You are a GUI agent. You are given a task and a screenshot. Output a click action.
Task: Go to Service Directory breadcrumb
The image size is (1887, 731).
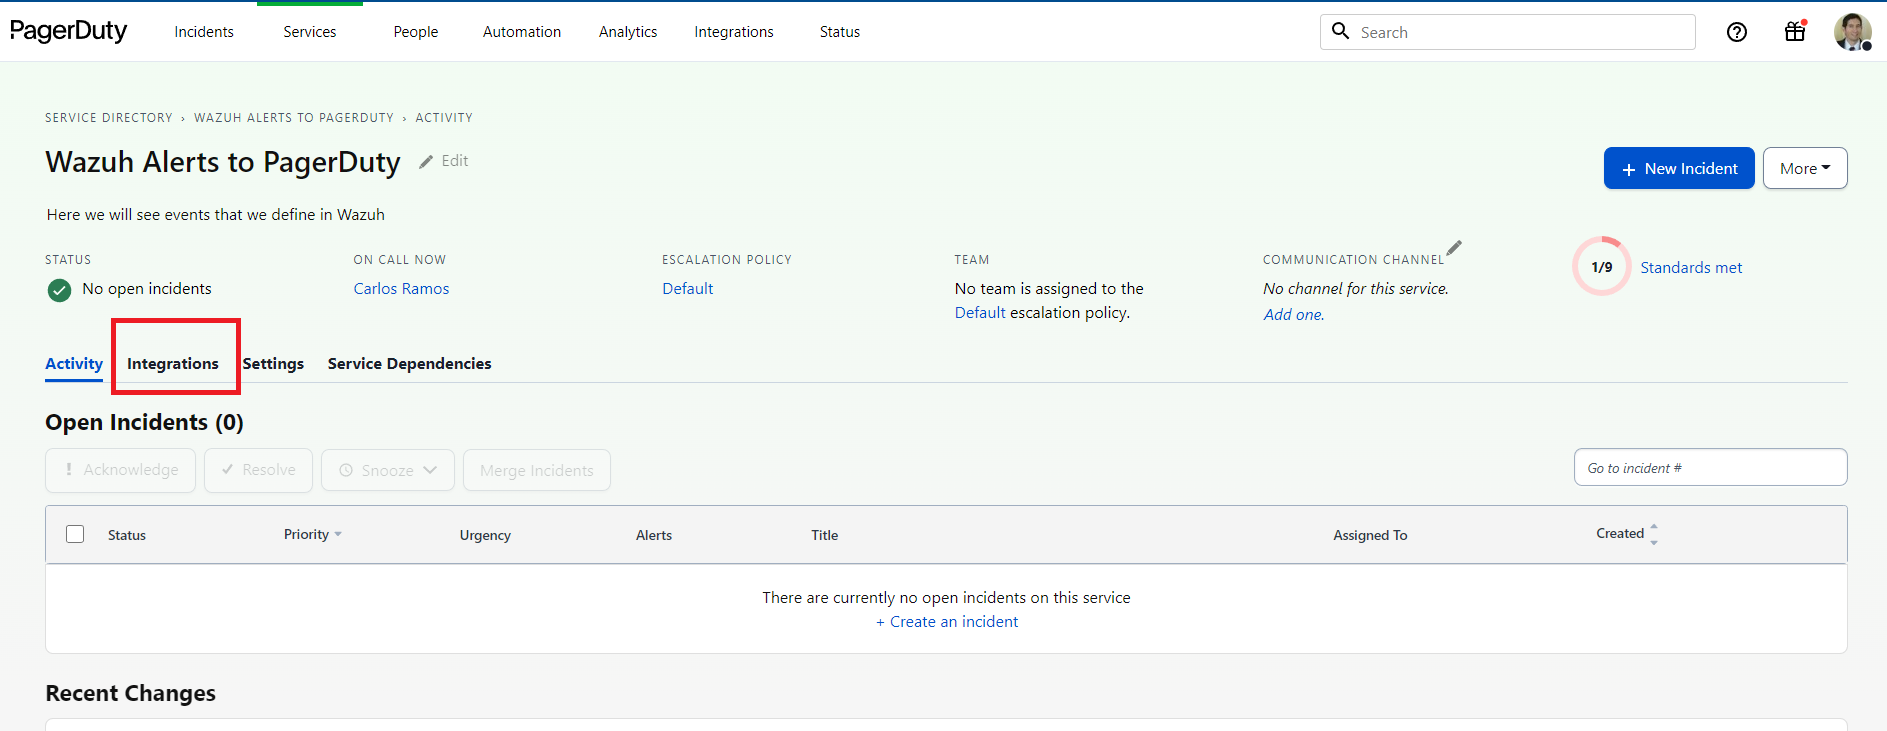point(109,118)
